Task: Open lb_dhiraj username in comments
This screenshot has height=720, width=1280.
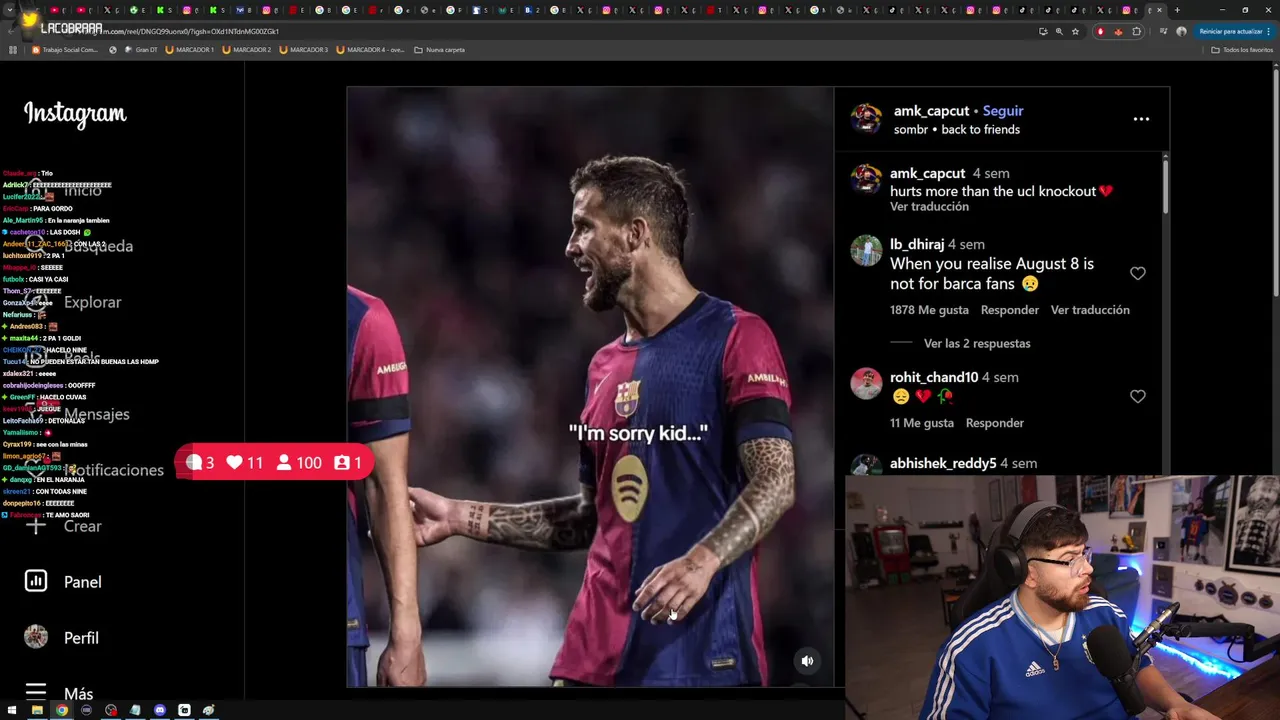Action: (917, 244)
